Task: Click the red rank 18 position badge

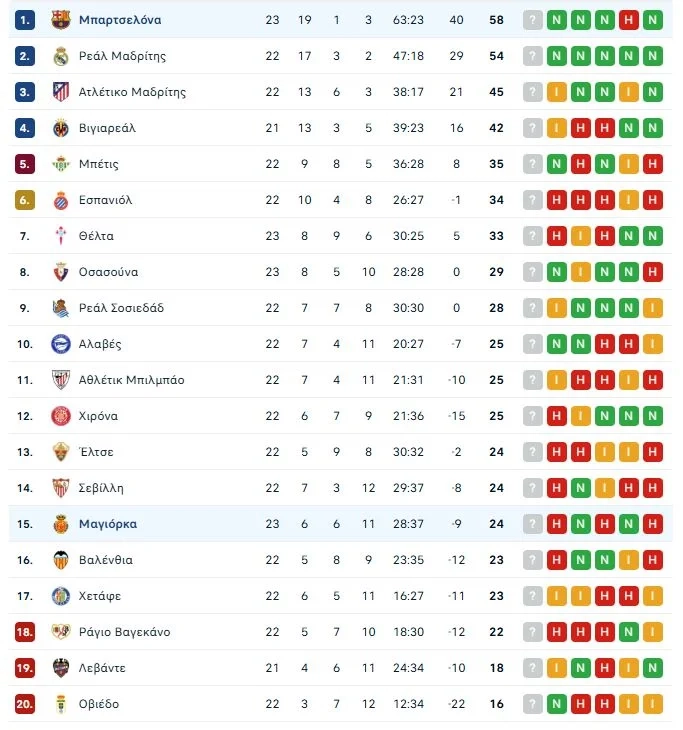Action: point(25,632)
